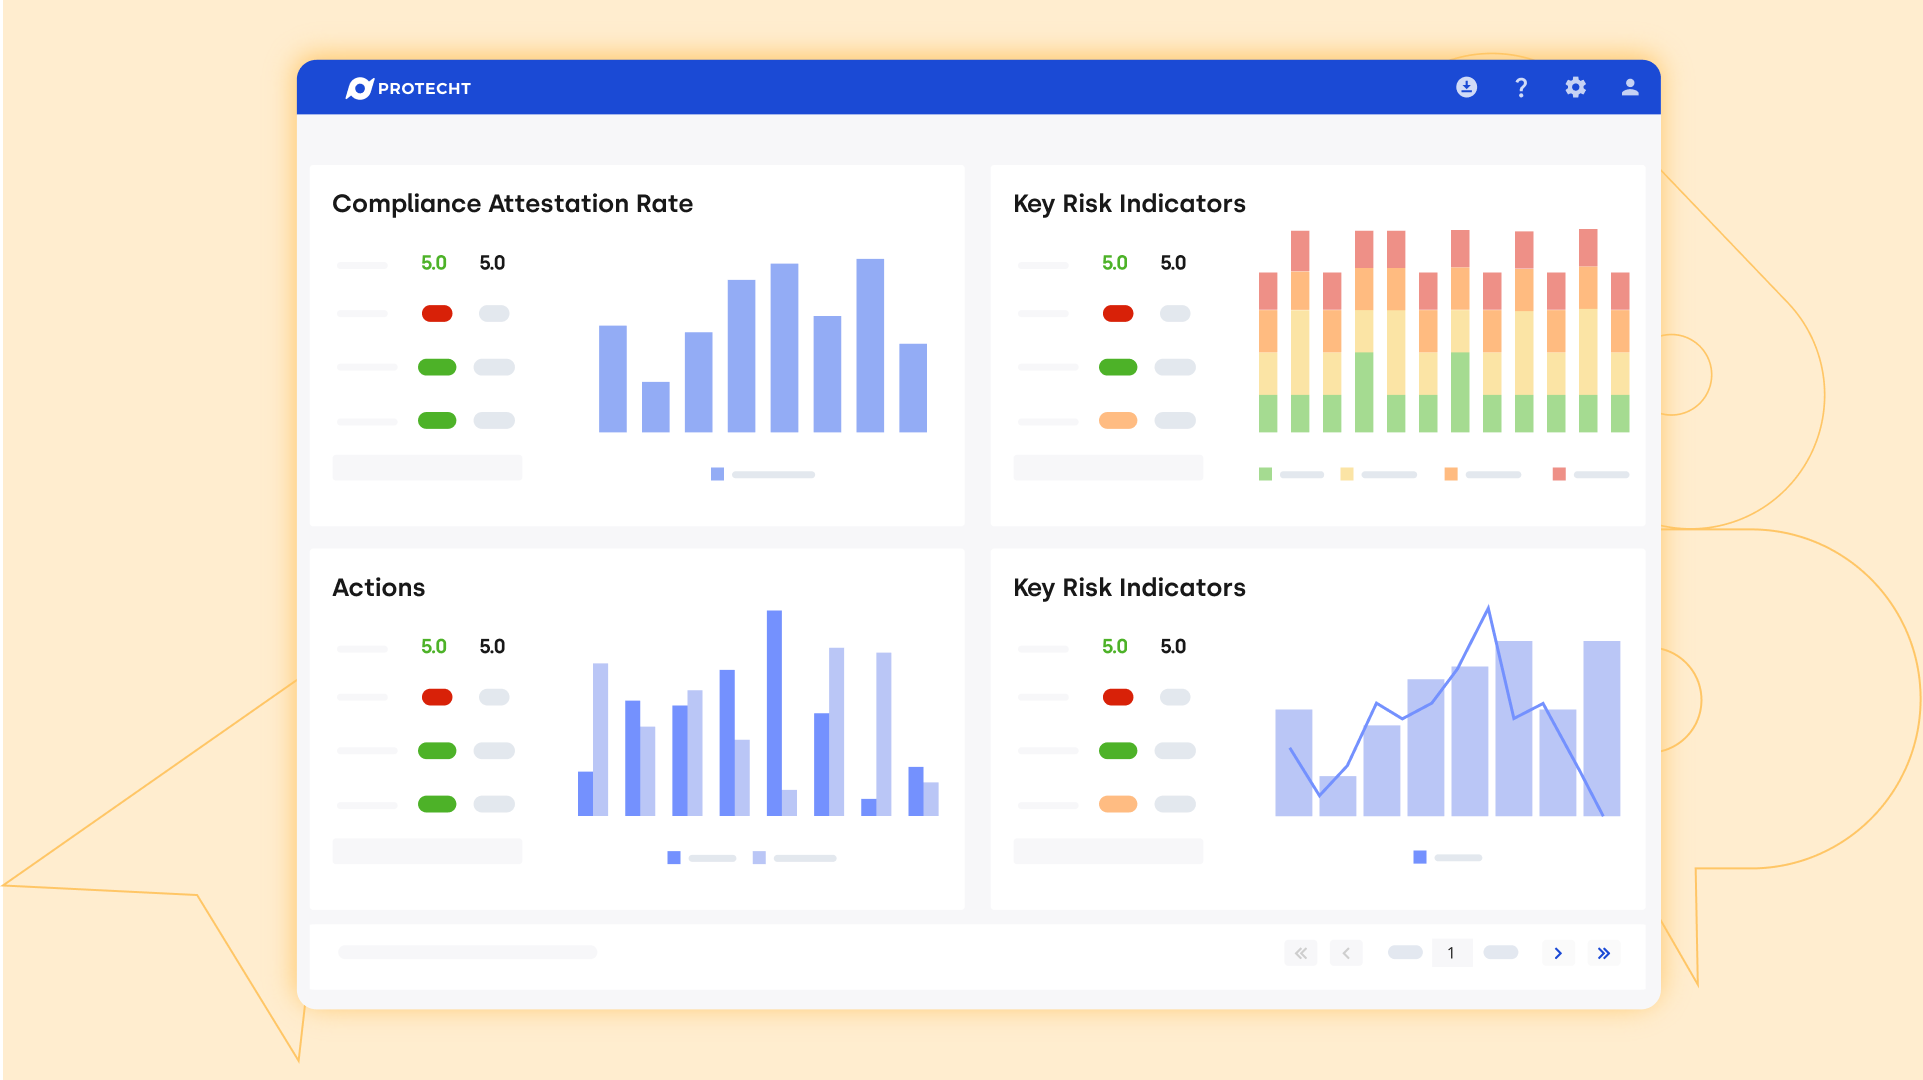Viewport: 1923px width, 1080px height.
Task: Click the Actions widget title
Action: click(x=379, y=588)
